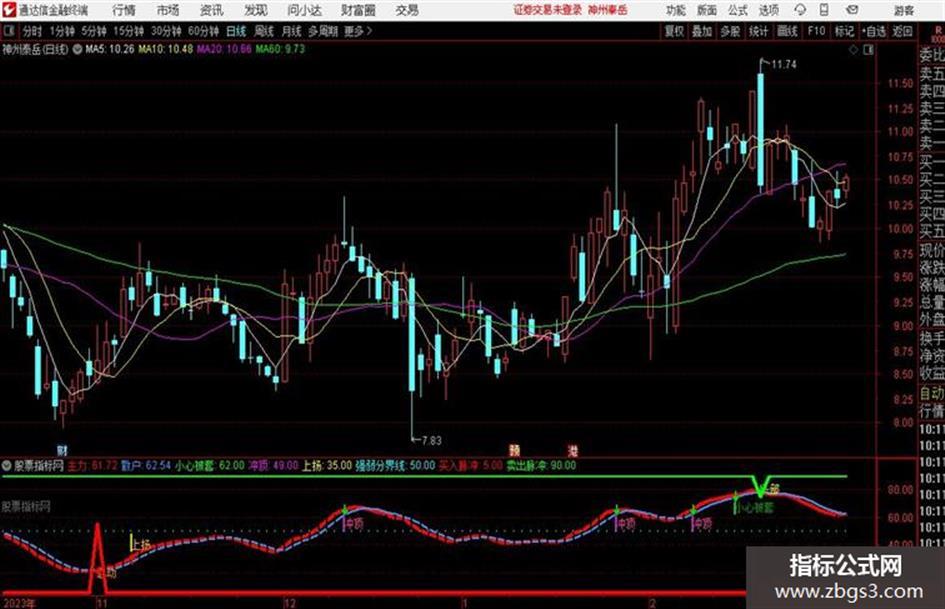The height and width of the screenshot is (609, 945).
Task: Click the 通达信 app logo icon
Action: (9, 10)
